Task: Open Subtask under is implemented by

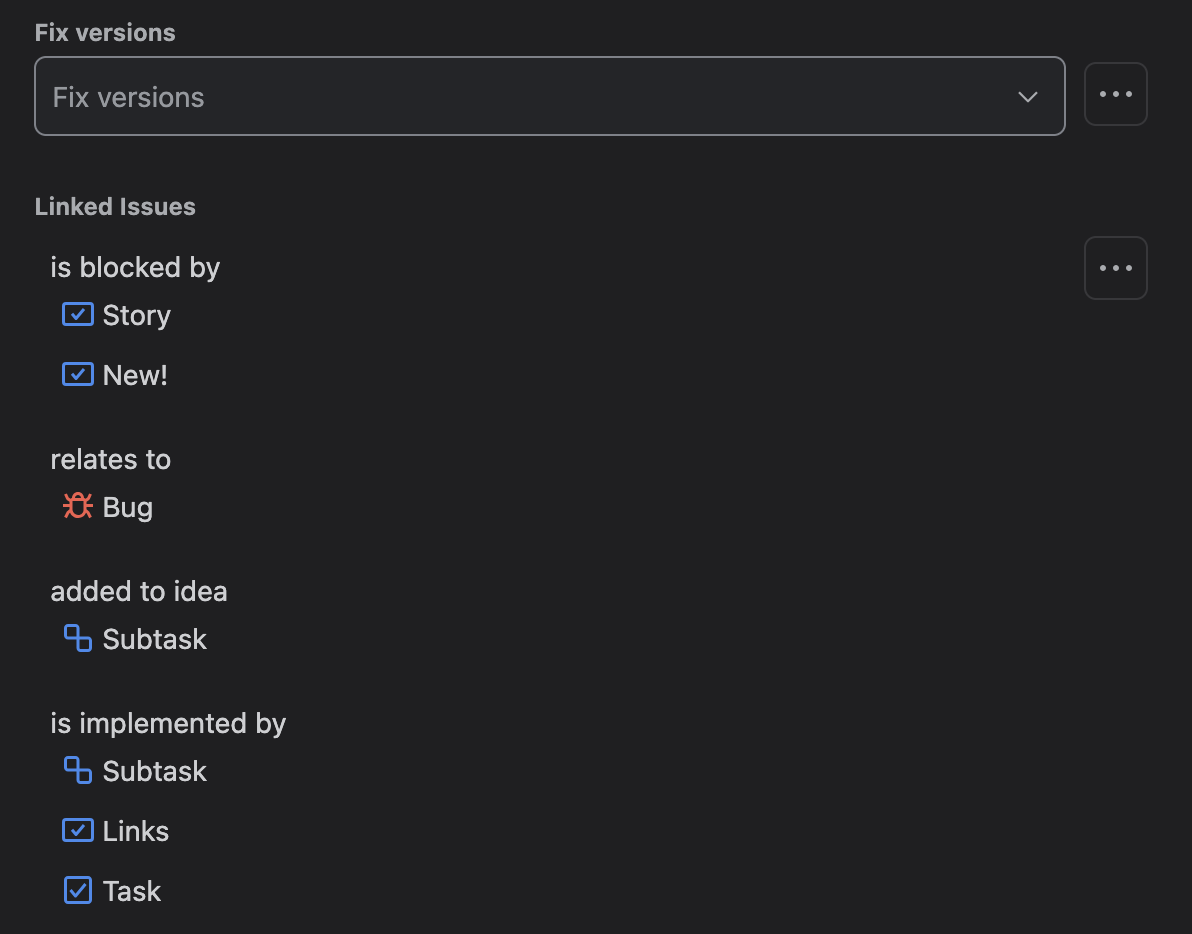Action: click(154, 771)
